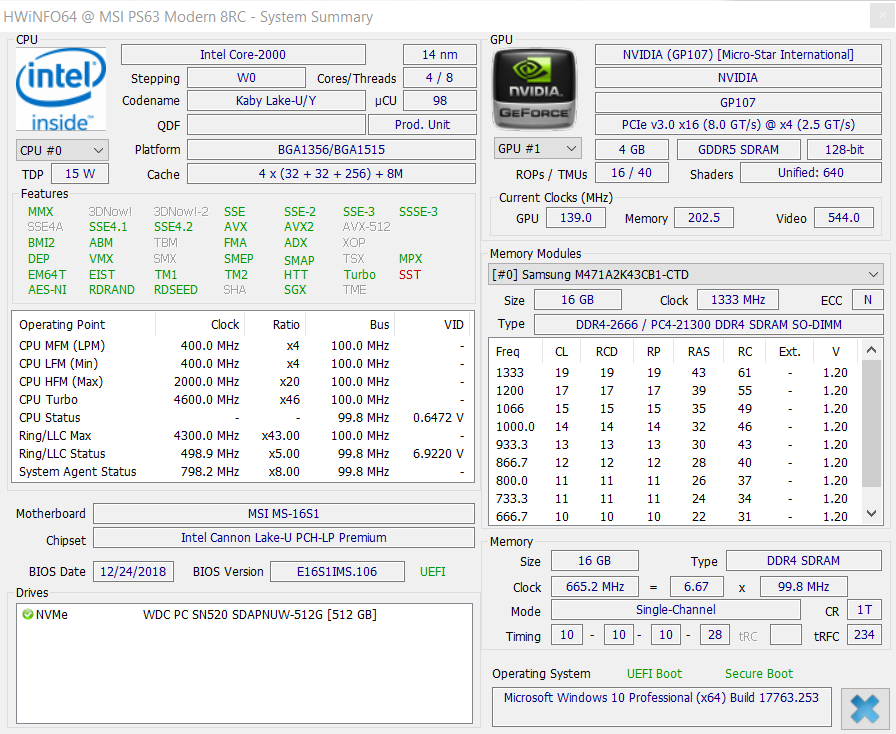Click the Kaby Lake-U/Y codename field
This screenshot has height=734, width=896.
(x=276, y=101)
